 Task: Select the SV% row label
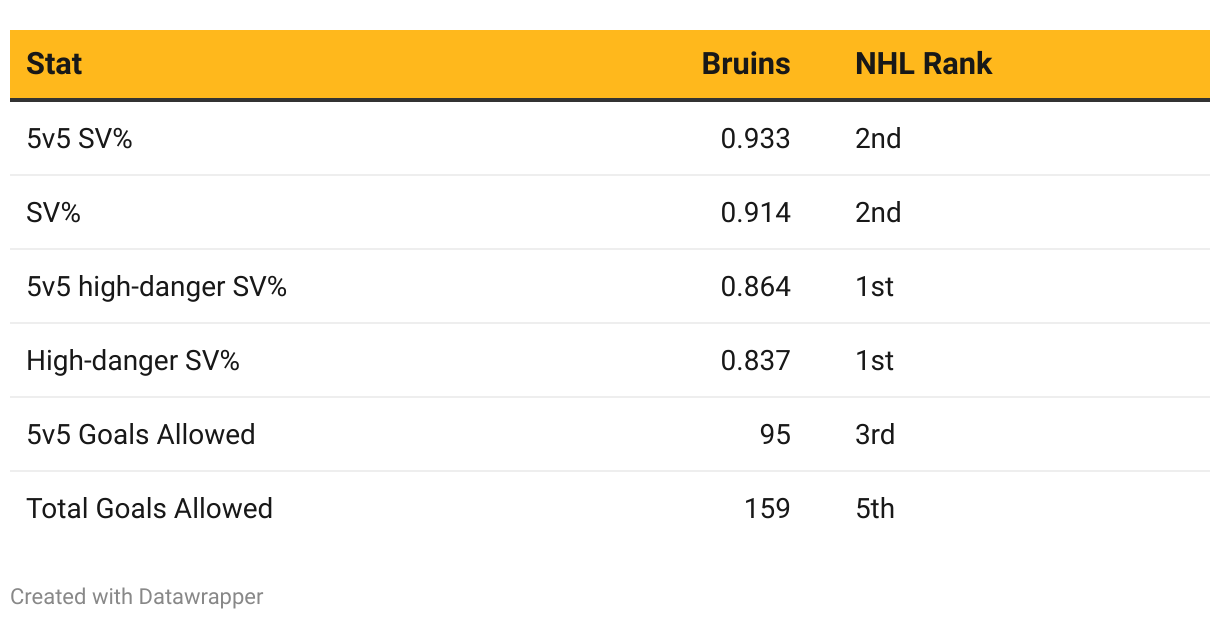point(53,213)
